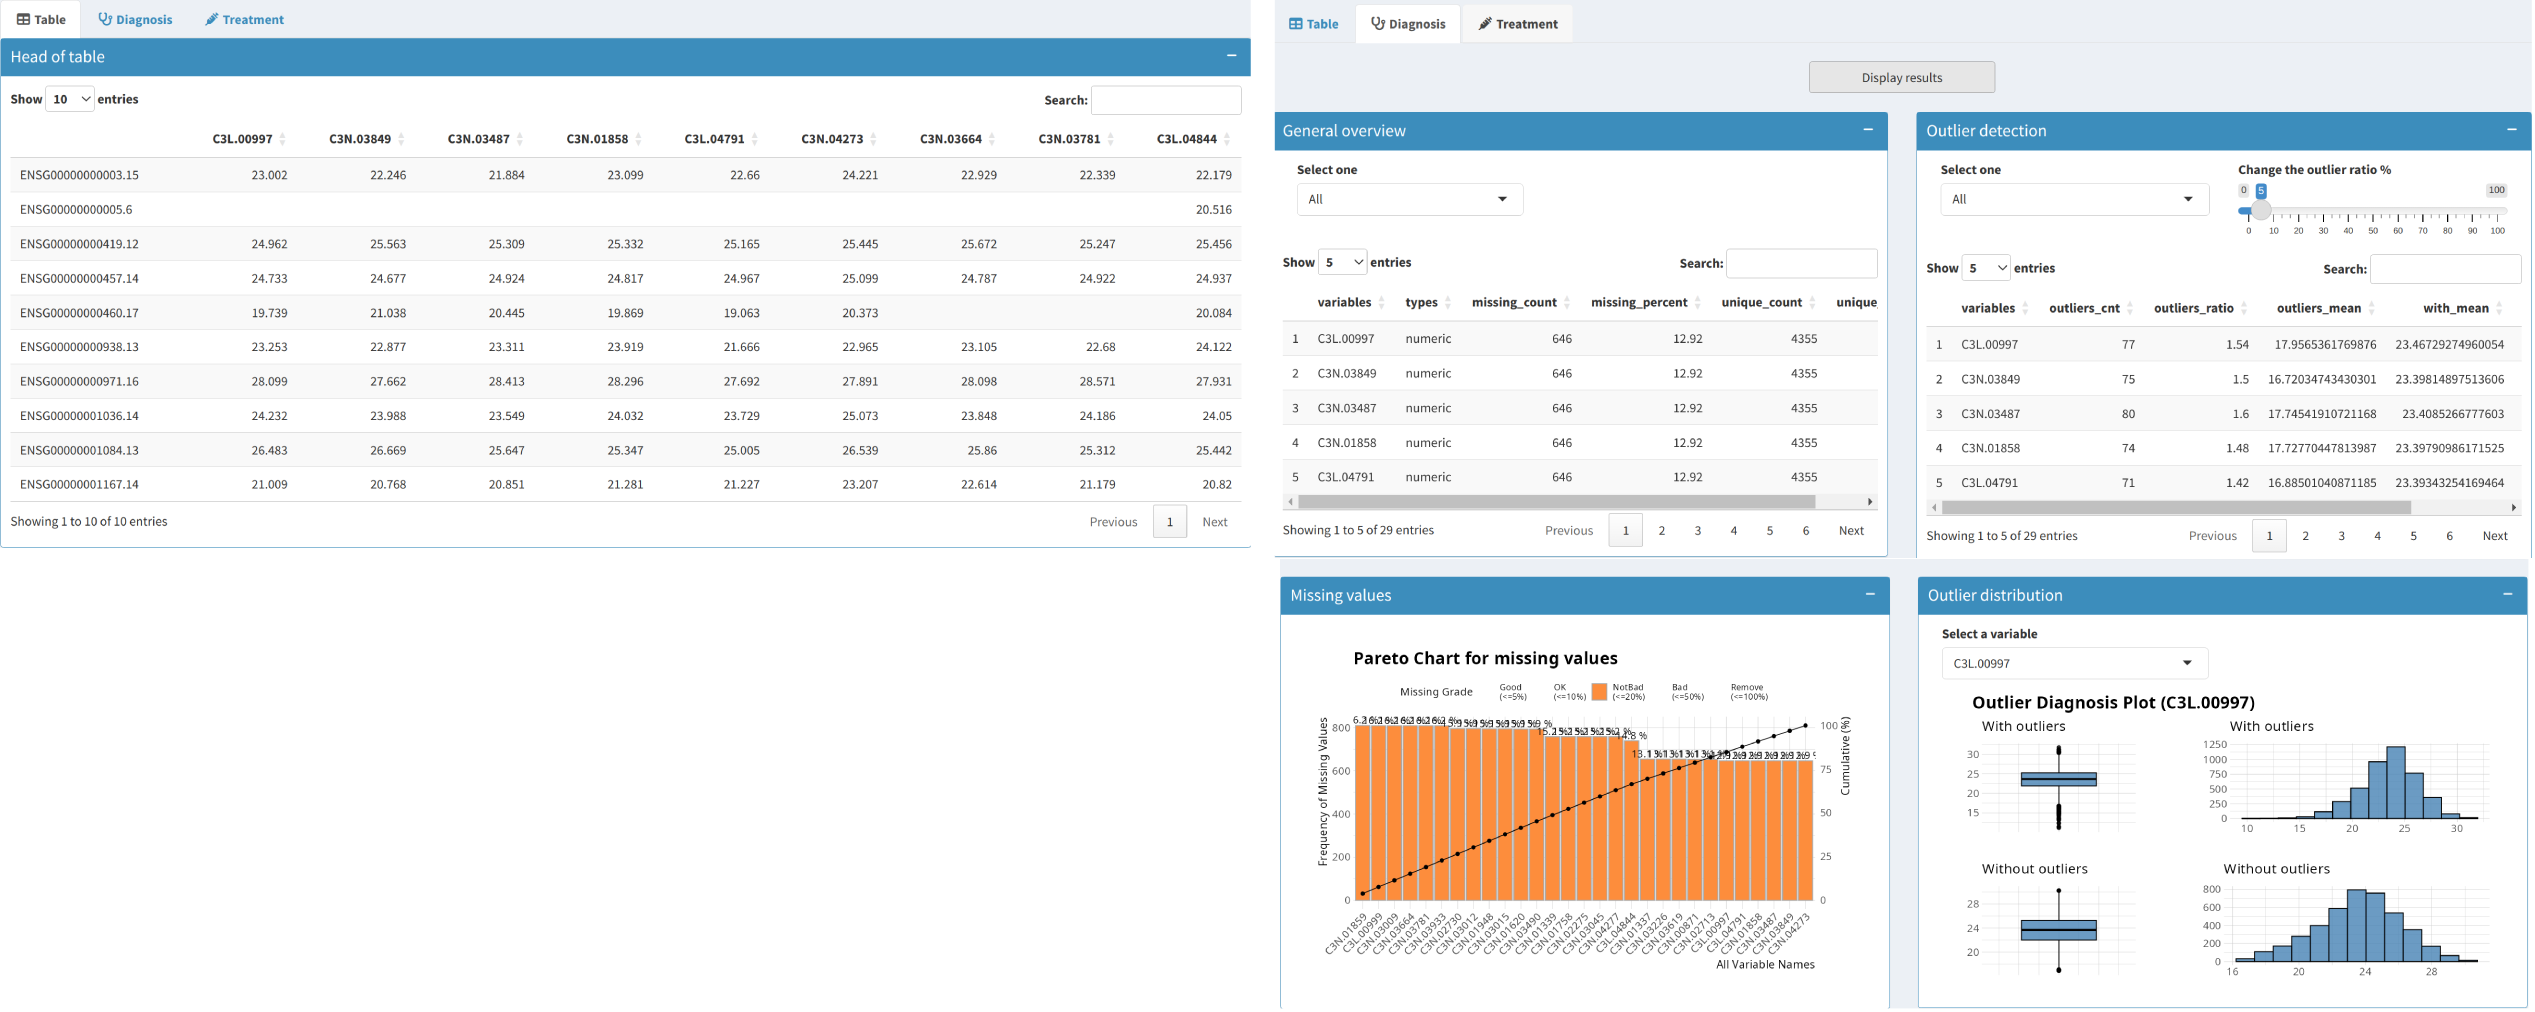Click General overview search field
Image resolution: width=2535 pixels, height=1012 pixels.
[1801, 263]
